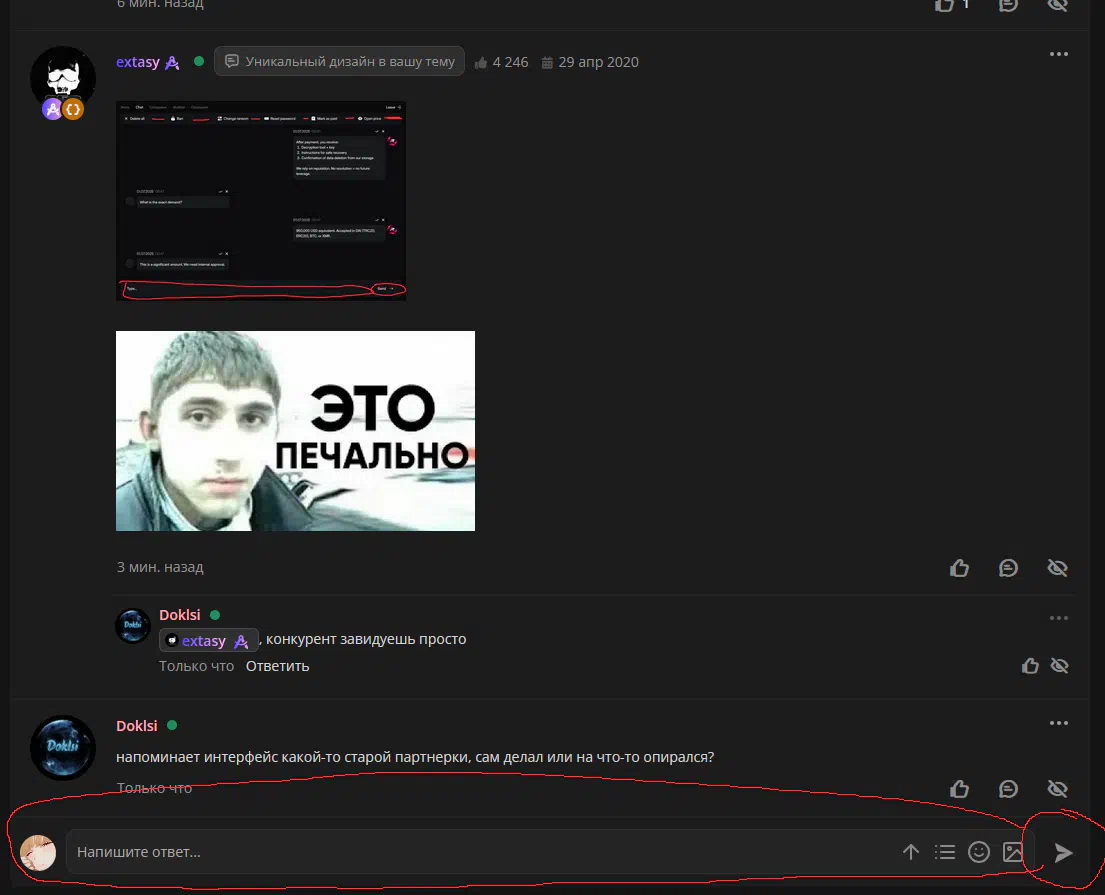Click comment icon on Doklsi's last post
This screenshot has width=1105, height=895.
tap(1008, 788)
